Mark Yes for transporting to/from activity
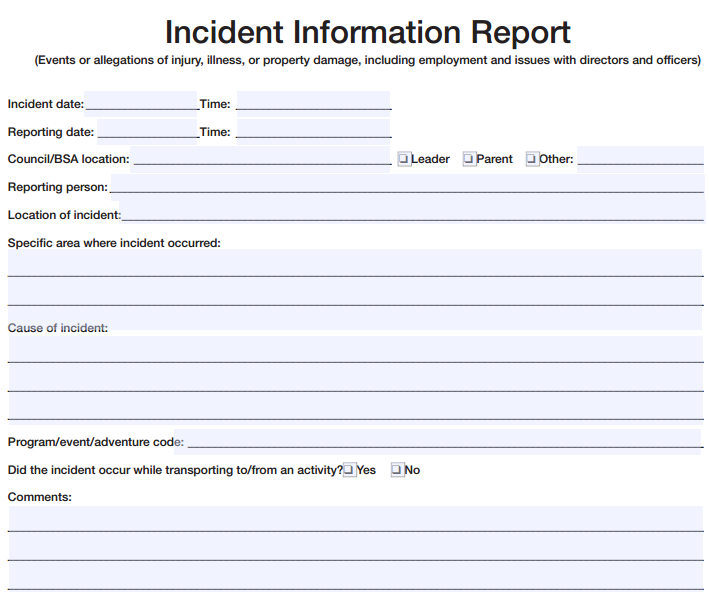The width and height of the screenshot is (709, 592). [349, 470]
